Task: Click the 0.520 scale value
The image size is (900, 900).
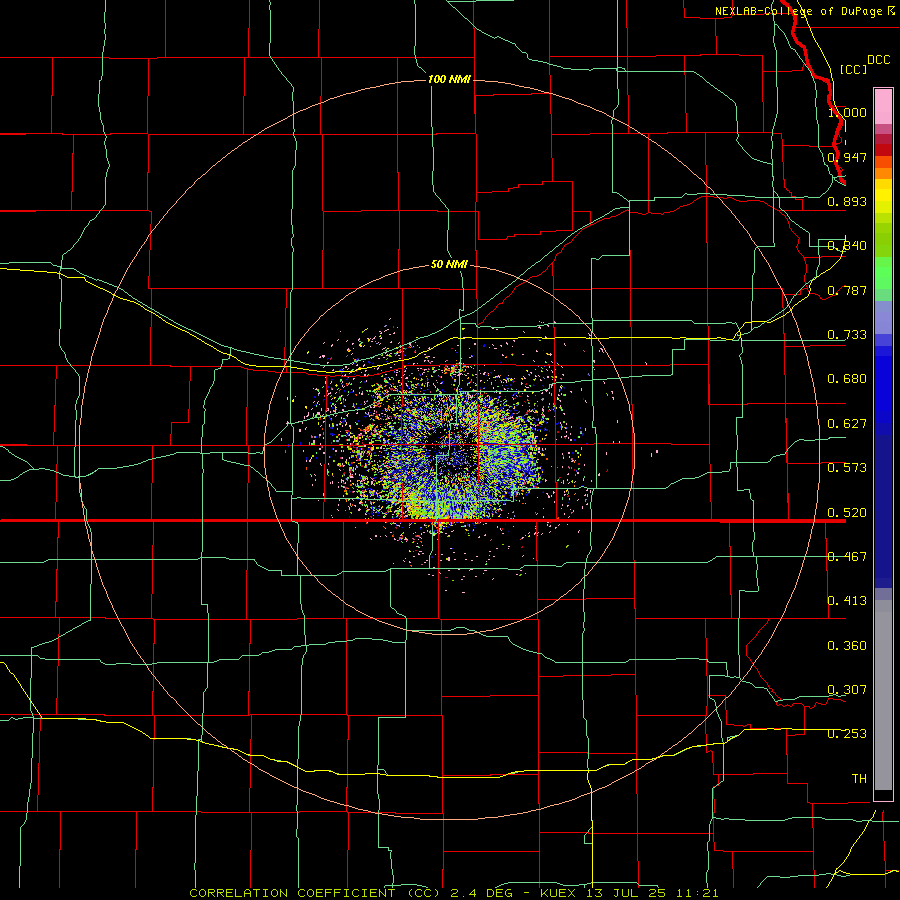Action: click(847, 513)
